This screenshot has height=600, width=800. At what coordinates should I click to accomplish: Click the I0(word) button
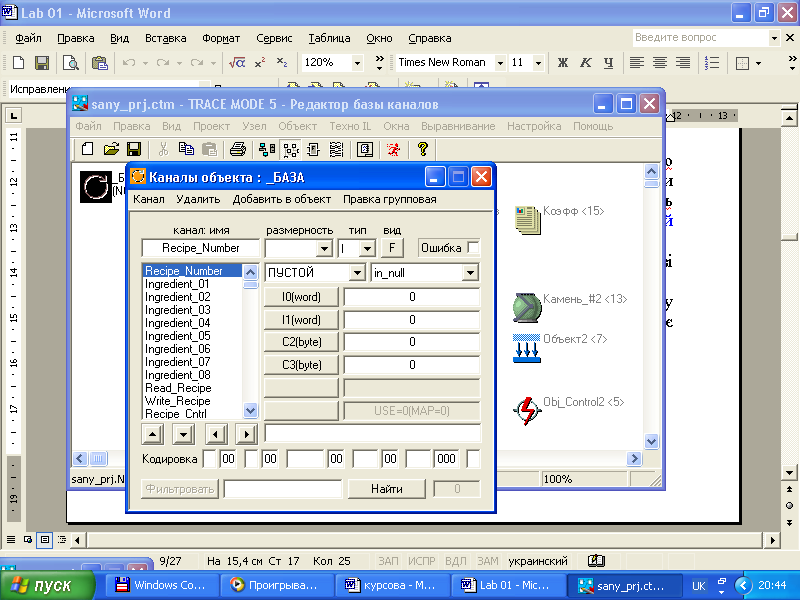pos(301,296)
